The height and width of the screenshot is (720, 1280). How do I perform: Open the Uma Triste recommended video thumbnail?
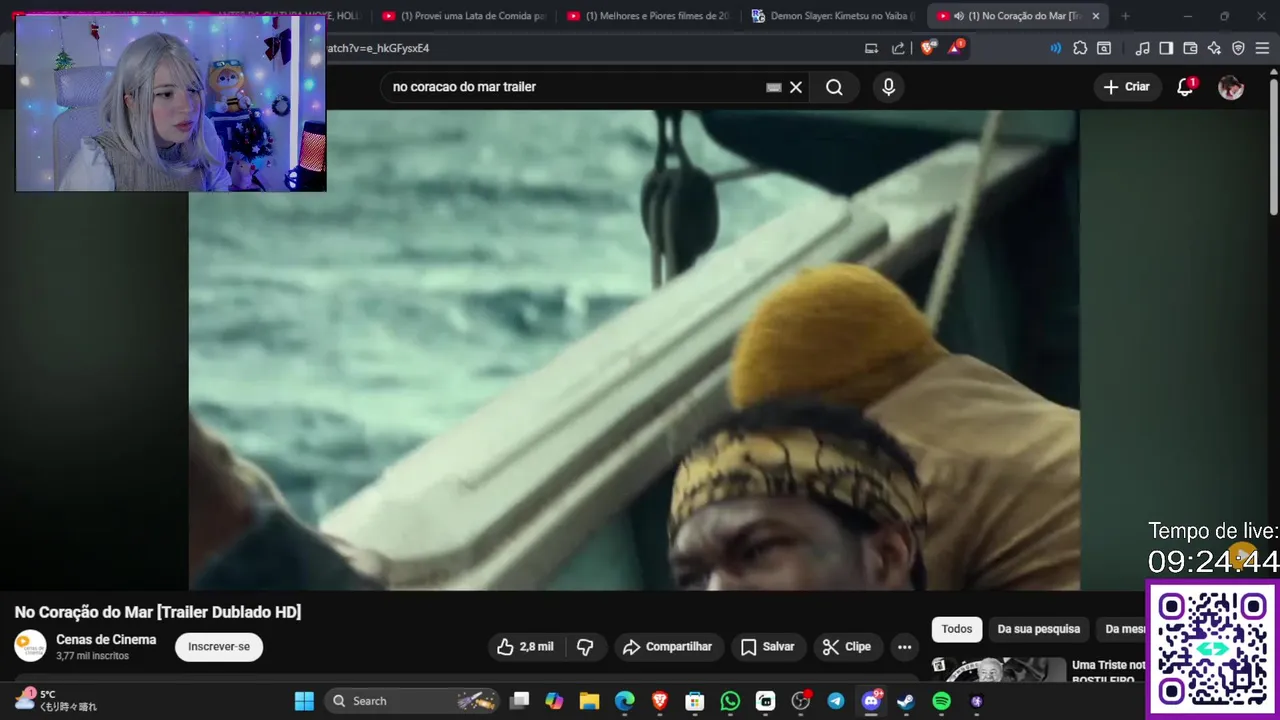click(x=998, y=670)
